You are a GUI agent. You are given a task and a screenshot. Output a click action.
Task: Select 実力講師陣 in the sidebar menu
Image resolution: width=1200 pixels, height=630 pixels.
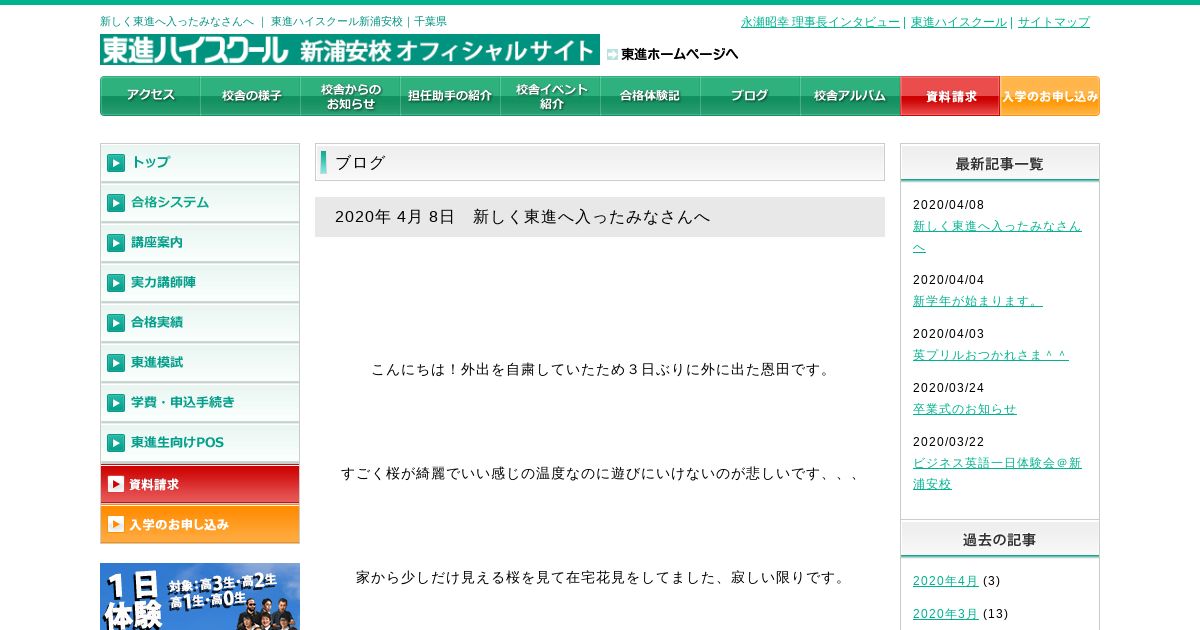tap(200, 282)
